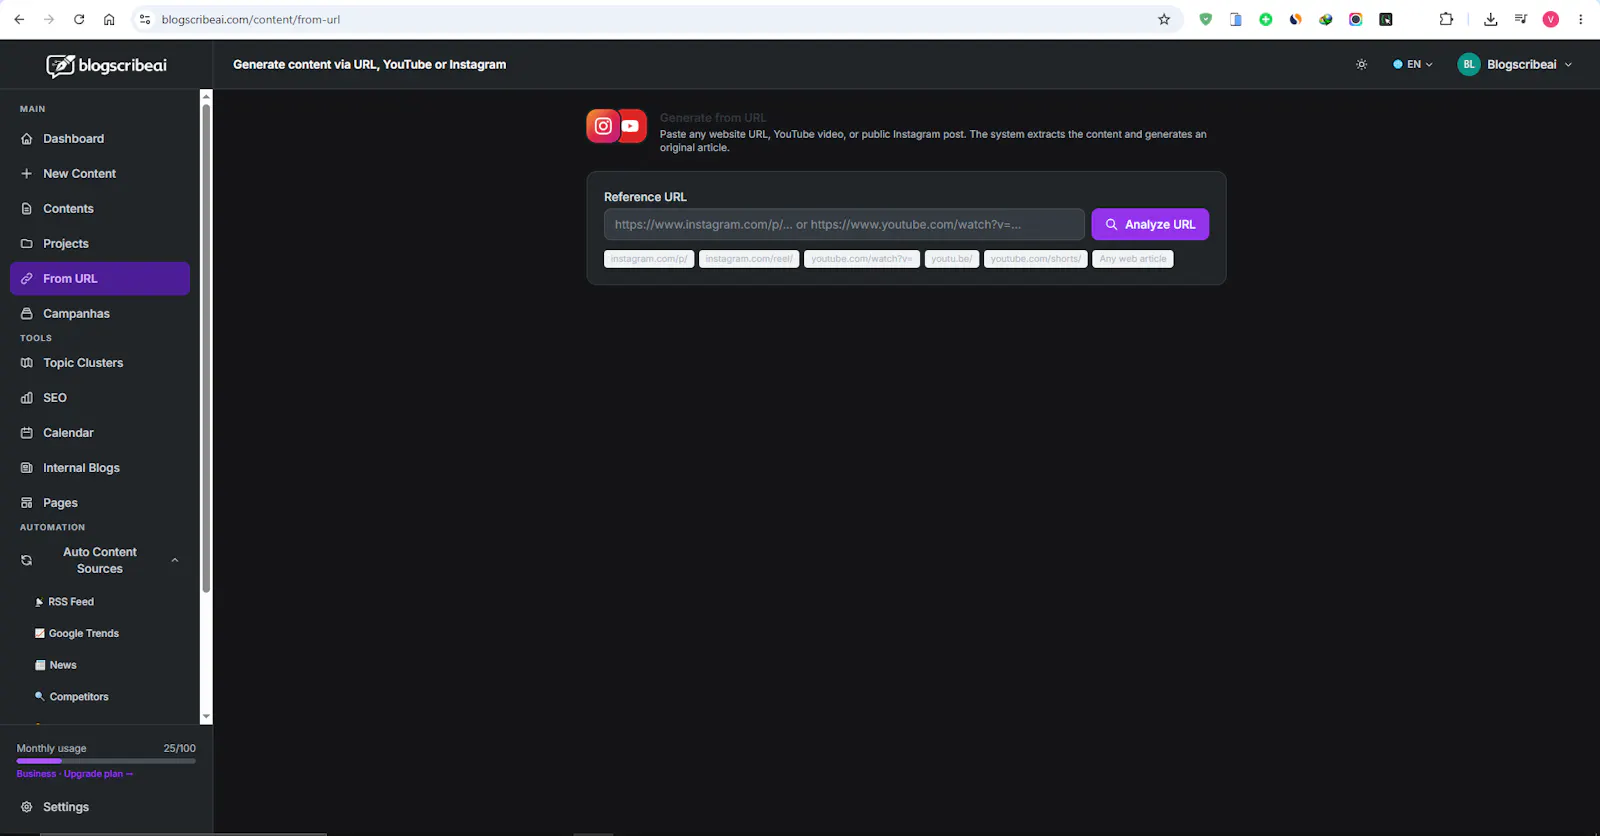
Task: Open the EN language dropdown
Action: (1413, 64)
